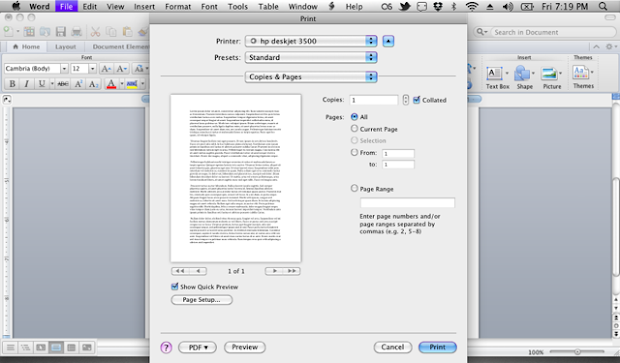Click the printer icon in Word toolbar
The image size is (620, 363).
(76, 32)
